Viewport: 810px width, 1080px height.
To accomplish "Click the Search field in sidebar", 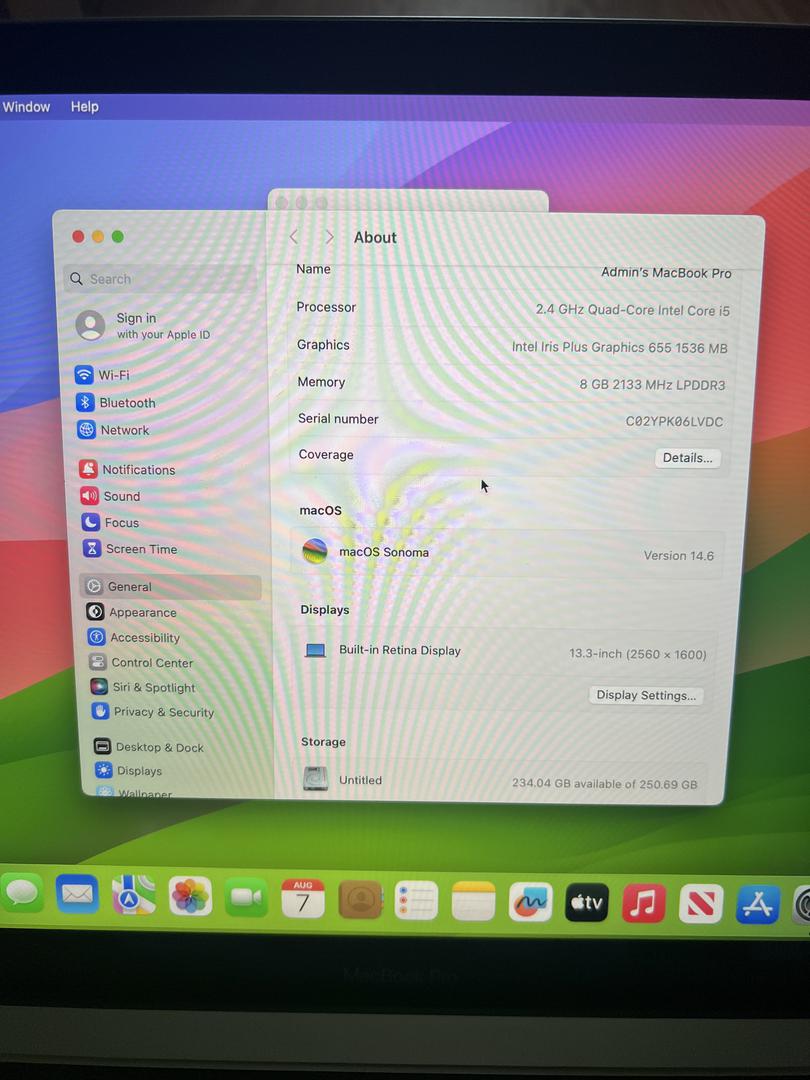I will tap(160, 279).
